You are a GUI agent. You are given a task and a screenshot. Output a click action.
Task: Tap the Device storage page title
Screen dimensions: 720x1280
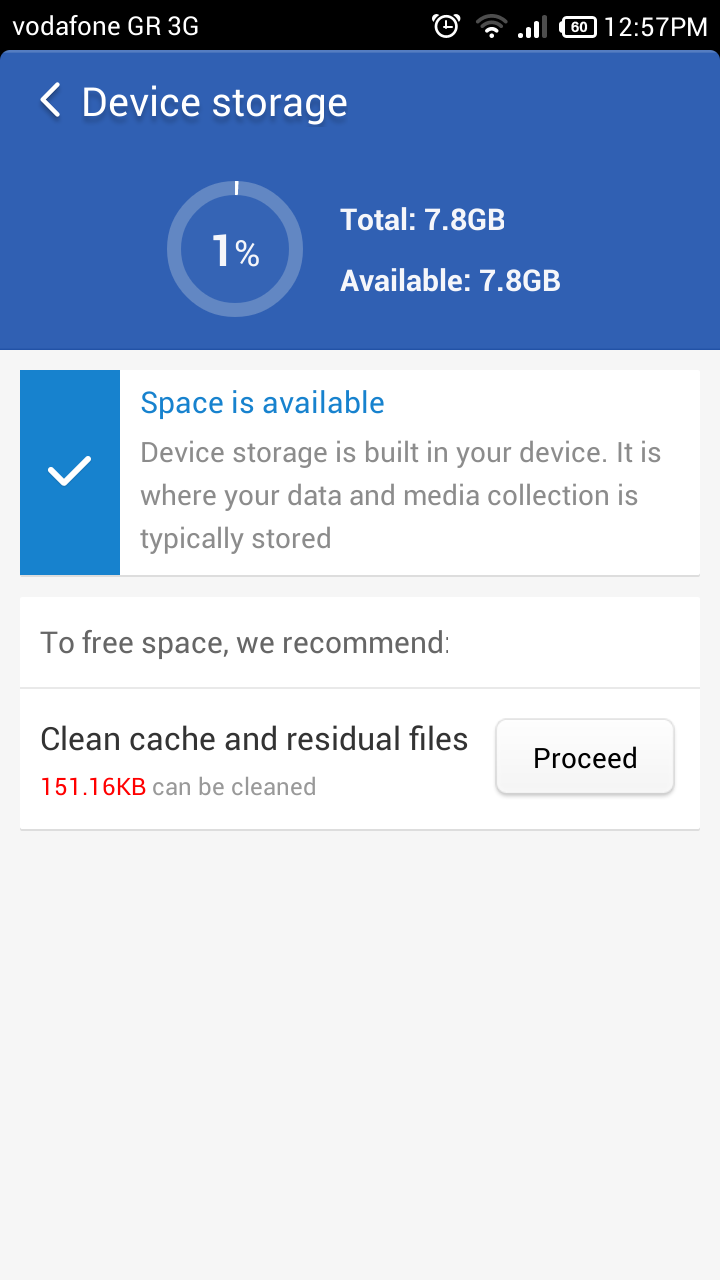pyautogui.click(x=214, y=102)
